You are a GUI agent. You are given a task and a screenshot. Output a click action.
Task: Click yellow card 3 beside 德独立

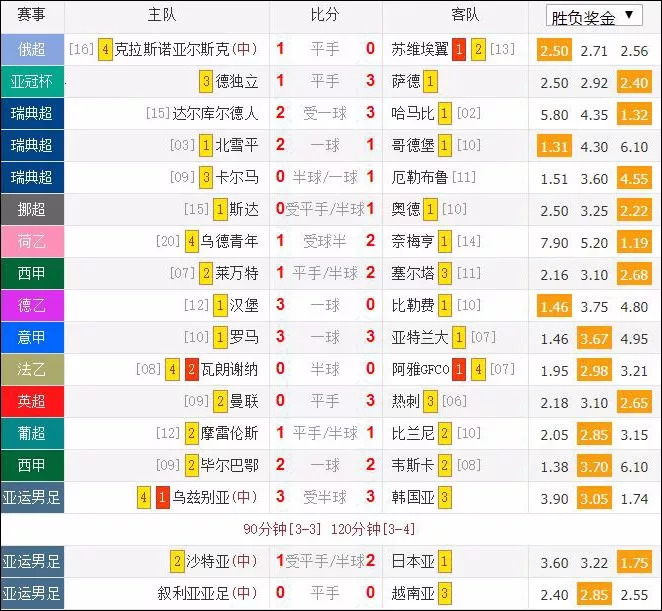(206, 81)
